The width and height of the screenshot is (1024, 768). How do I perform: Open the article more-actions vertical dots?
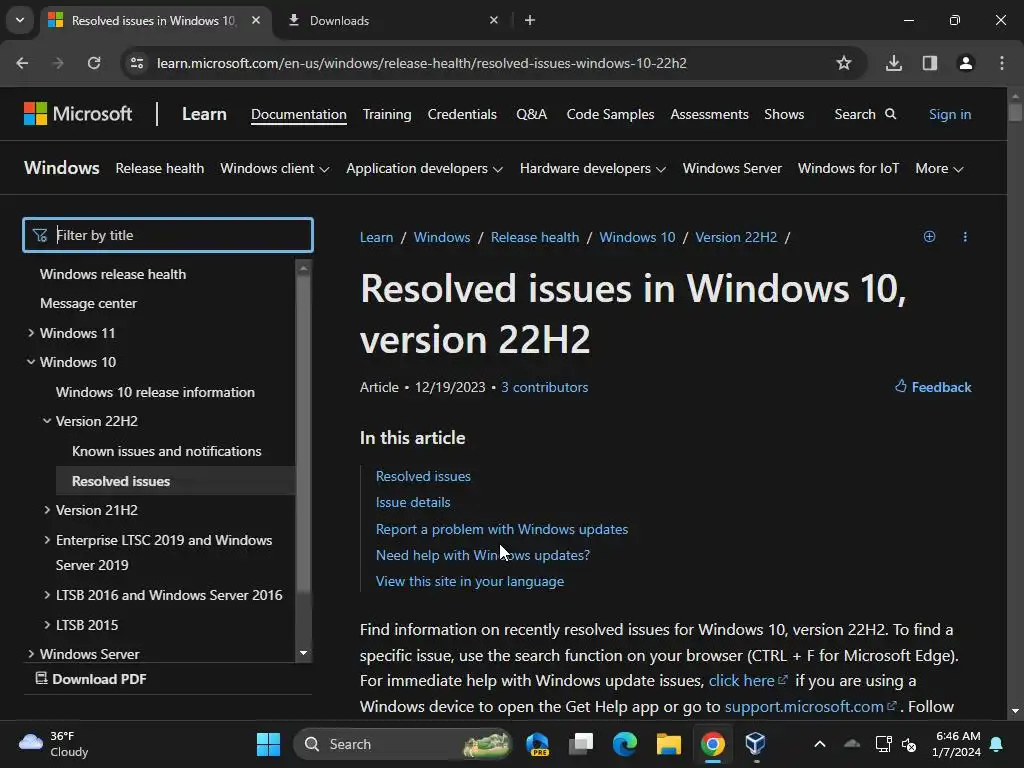tap(965, 236)
